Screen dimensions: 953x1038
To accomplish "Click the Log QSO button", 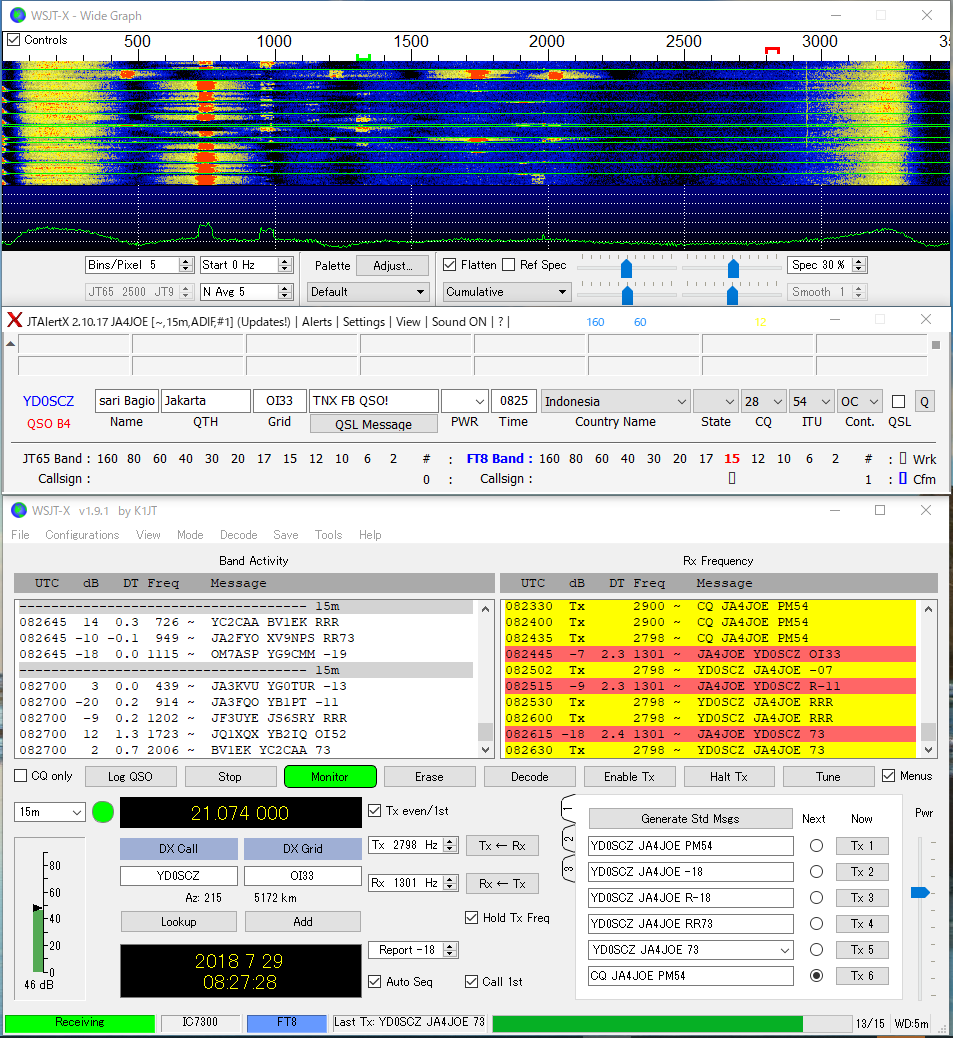I will pos(131,776).
